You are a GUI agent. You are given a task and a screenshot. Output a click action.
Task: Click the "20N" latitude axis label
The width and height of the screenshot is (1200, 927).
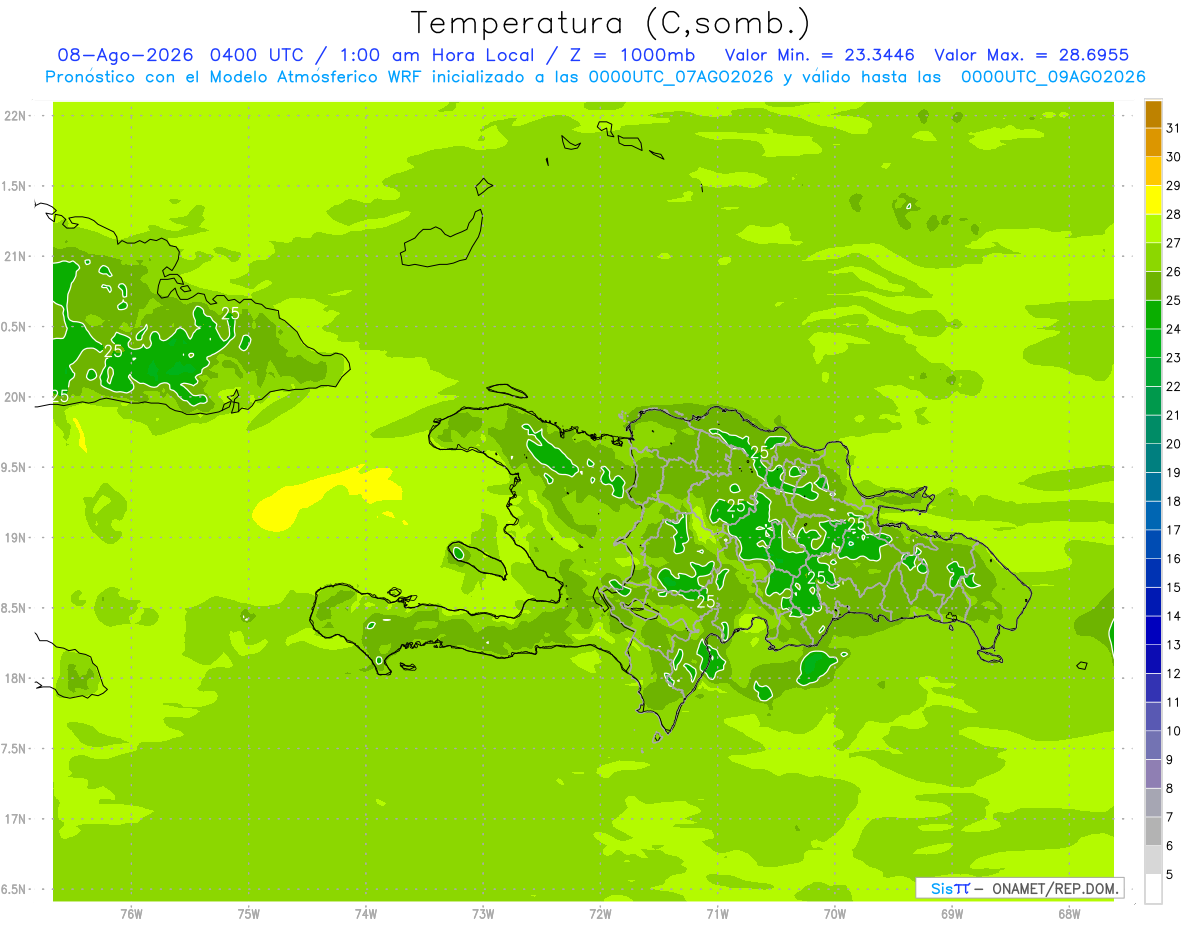(x=17, y=397)
